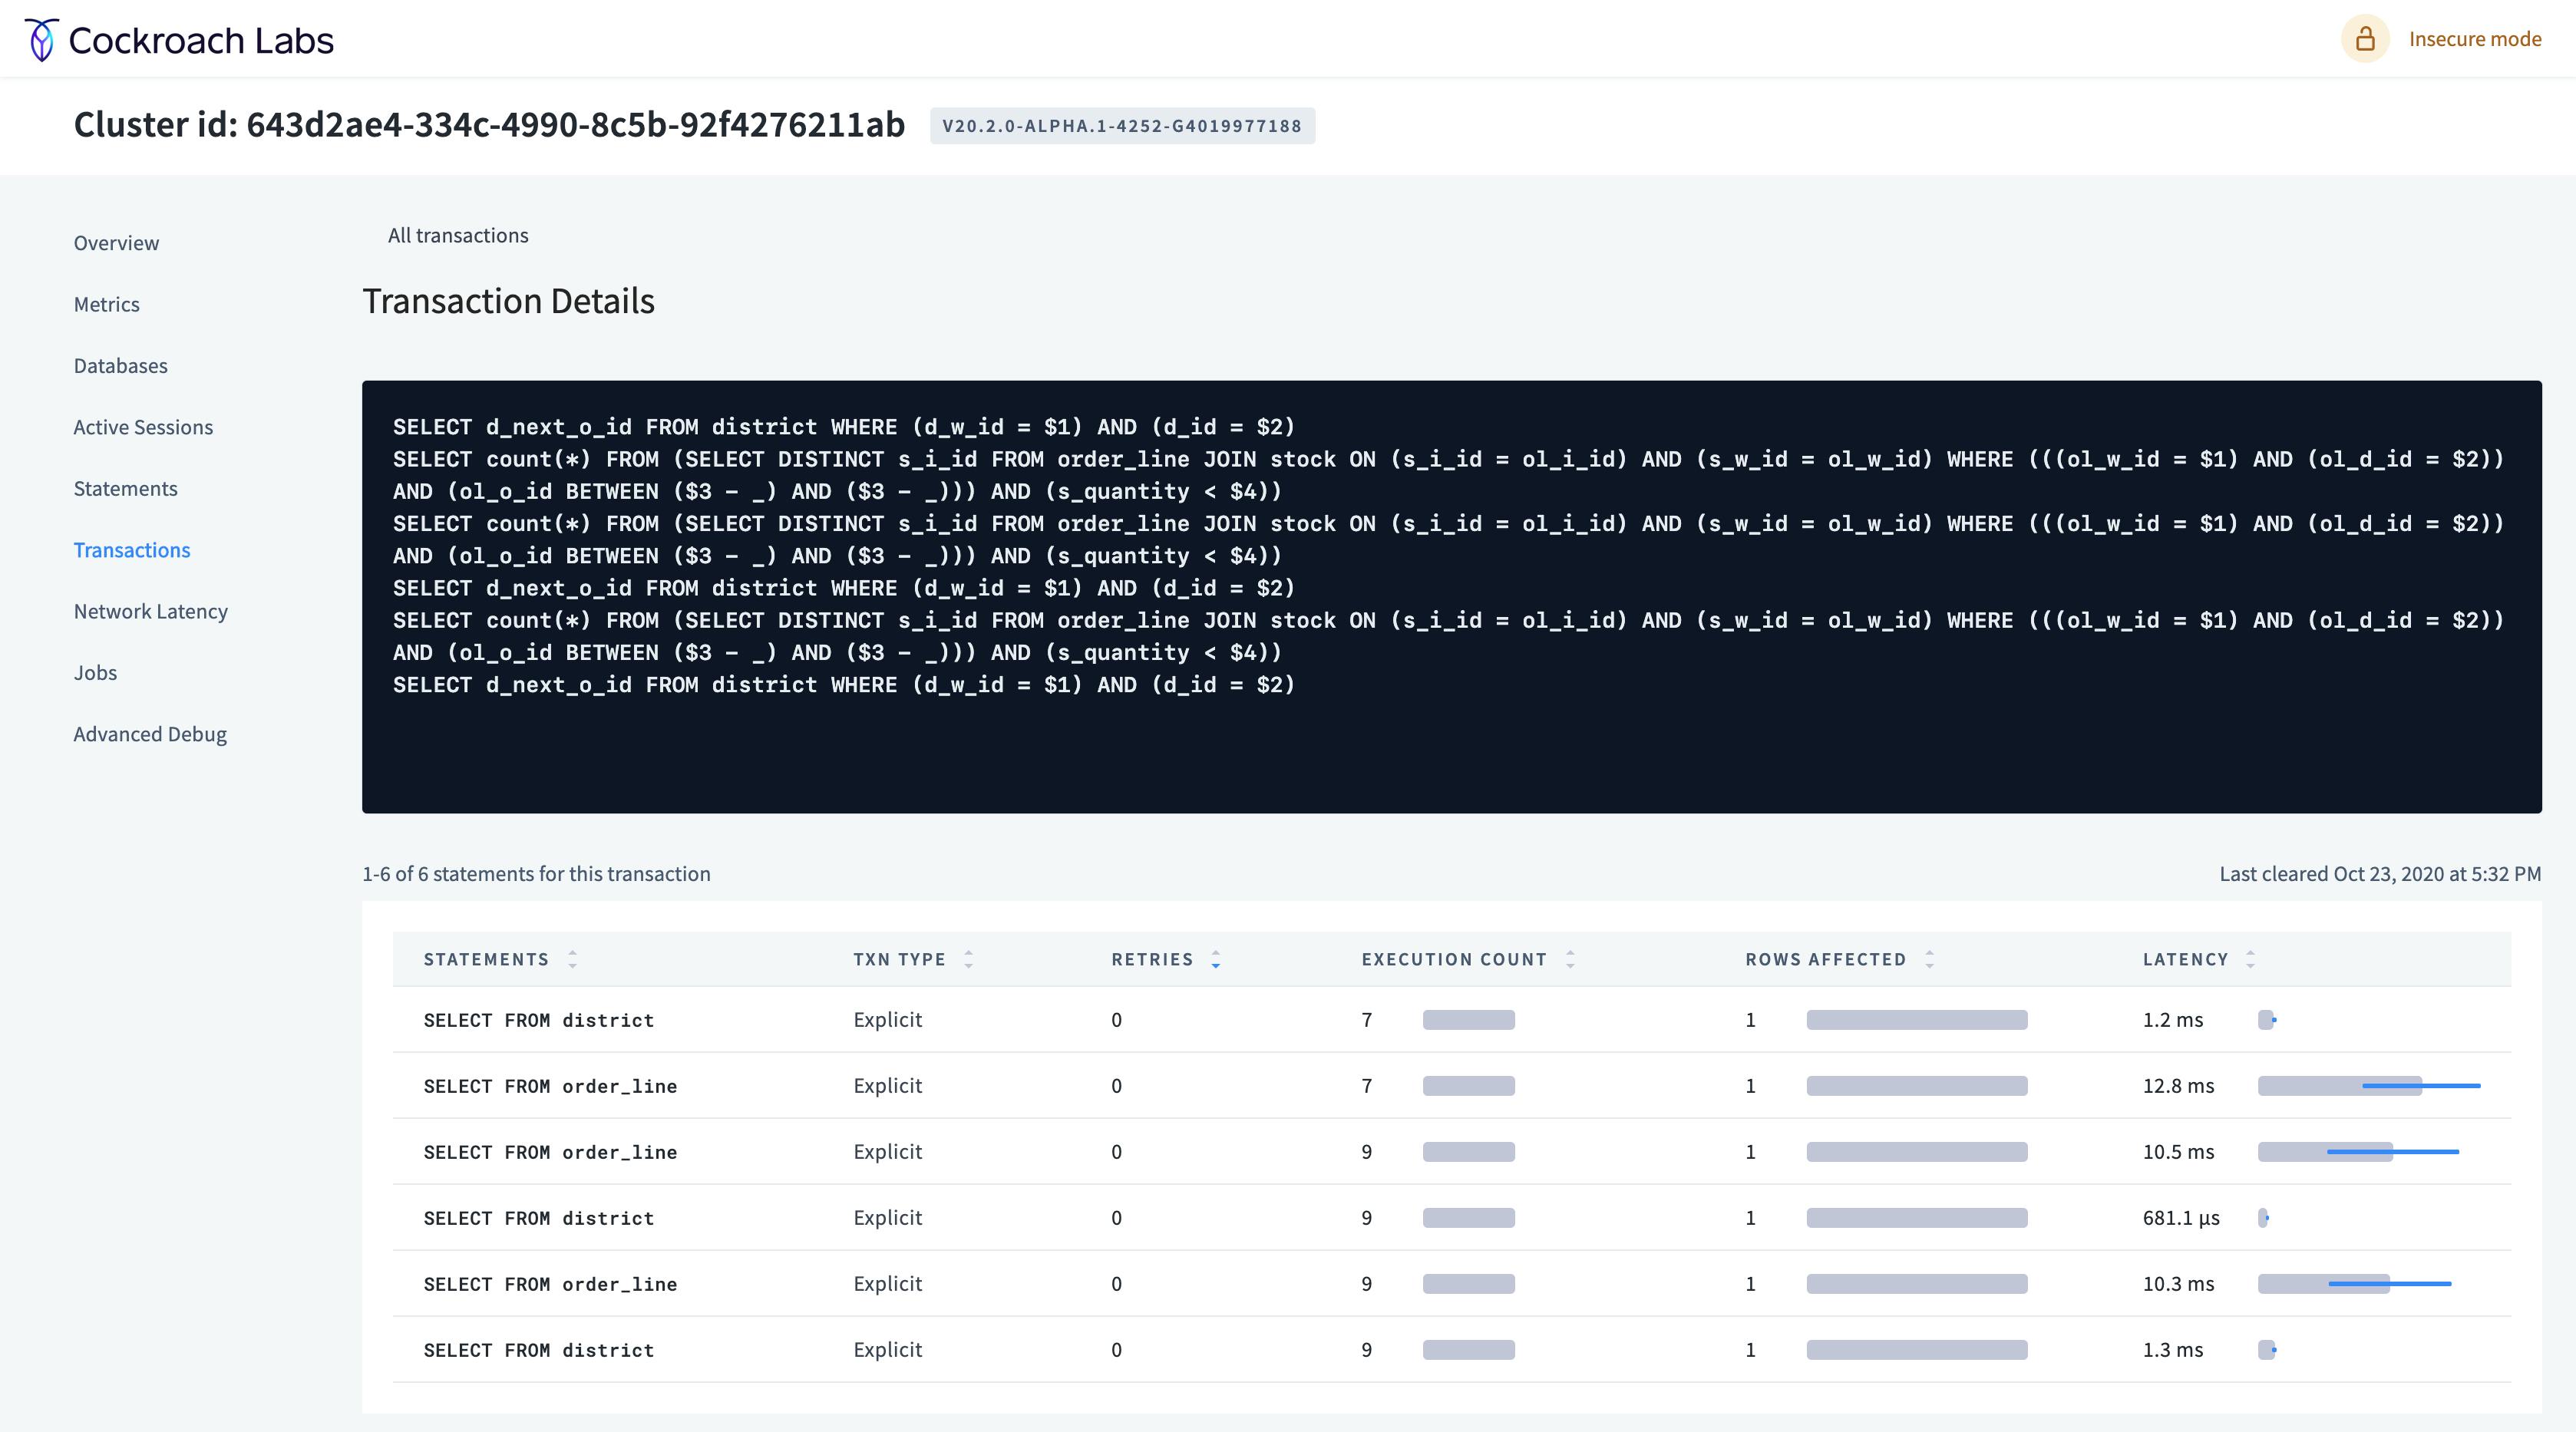Click the Retries column sort arrow
The width and height of the screenshot is (2576, 1432).
tap(1215, 959)
